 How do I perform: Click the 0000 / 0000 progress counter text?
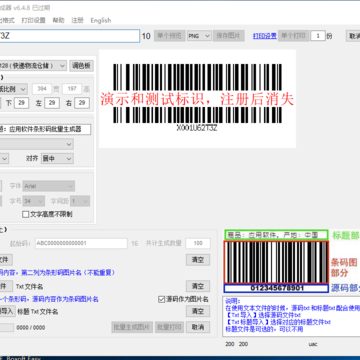(31, 328)
